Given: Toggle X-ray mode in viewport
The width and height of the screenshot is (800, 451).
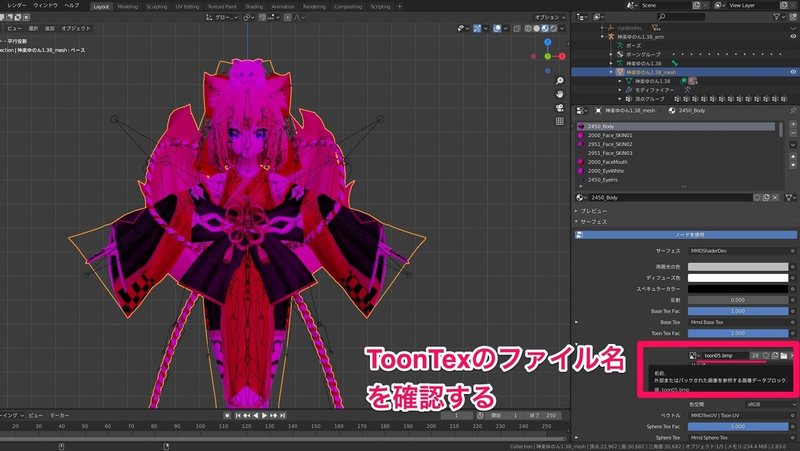Looking at the screenshot, I should (517, 29).
